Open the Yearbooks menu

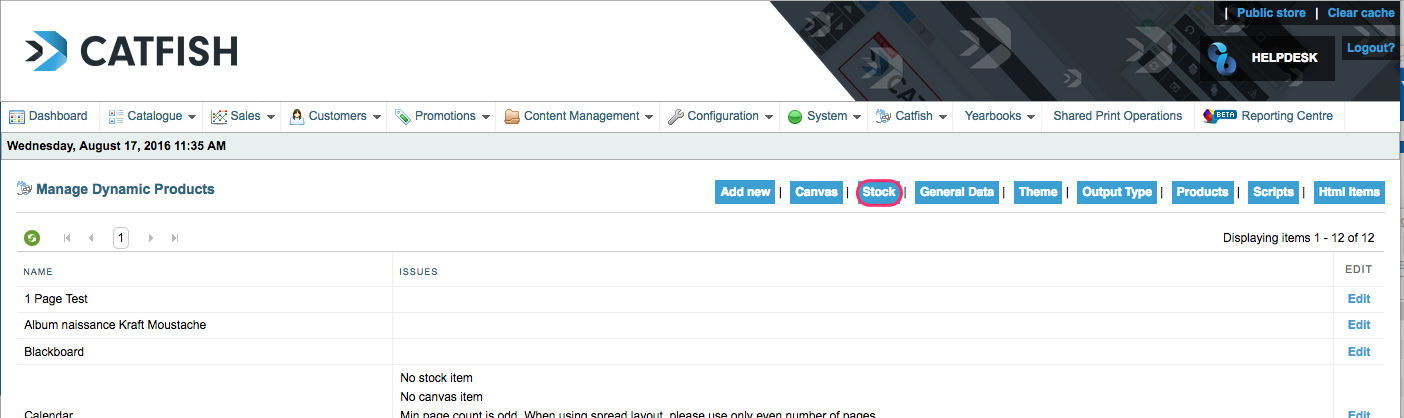pos(998,116)
